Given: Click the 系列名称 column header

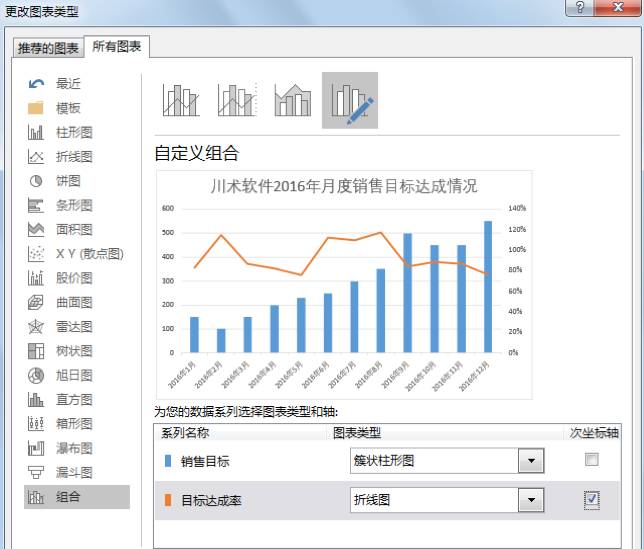Looking at the screenshot, I should pyautogui.click(x=185, y=433).
